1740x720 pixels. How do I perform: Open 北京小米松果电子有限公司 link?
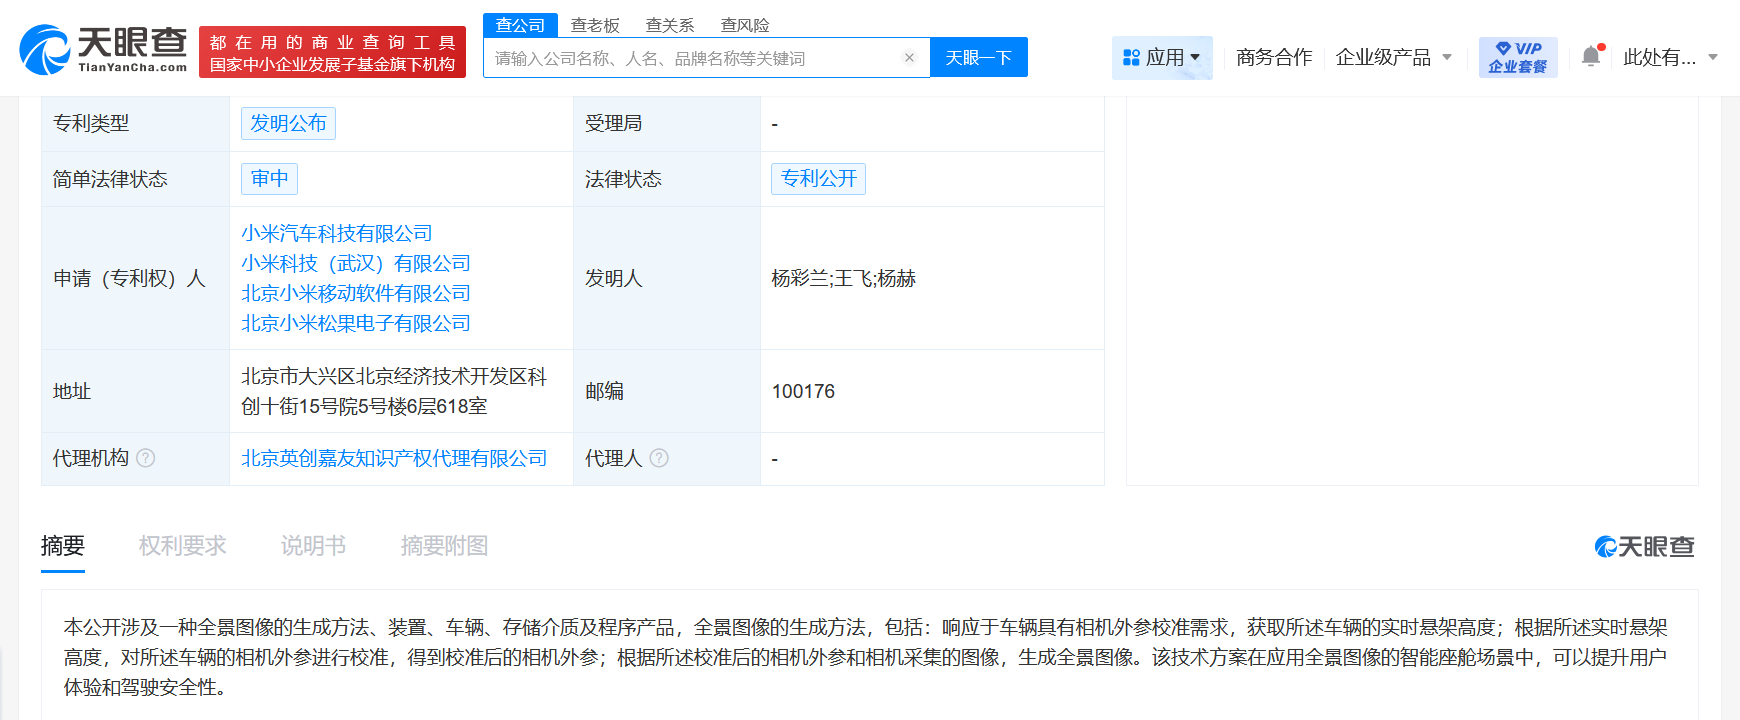[356, 323]
